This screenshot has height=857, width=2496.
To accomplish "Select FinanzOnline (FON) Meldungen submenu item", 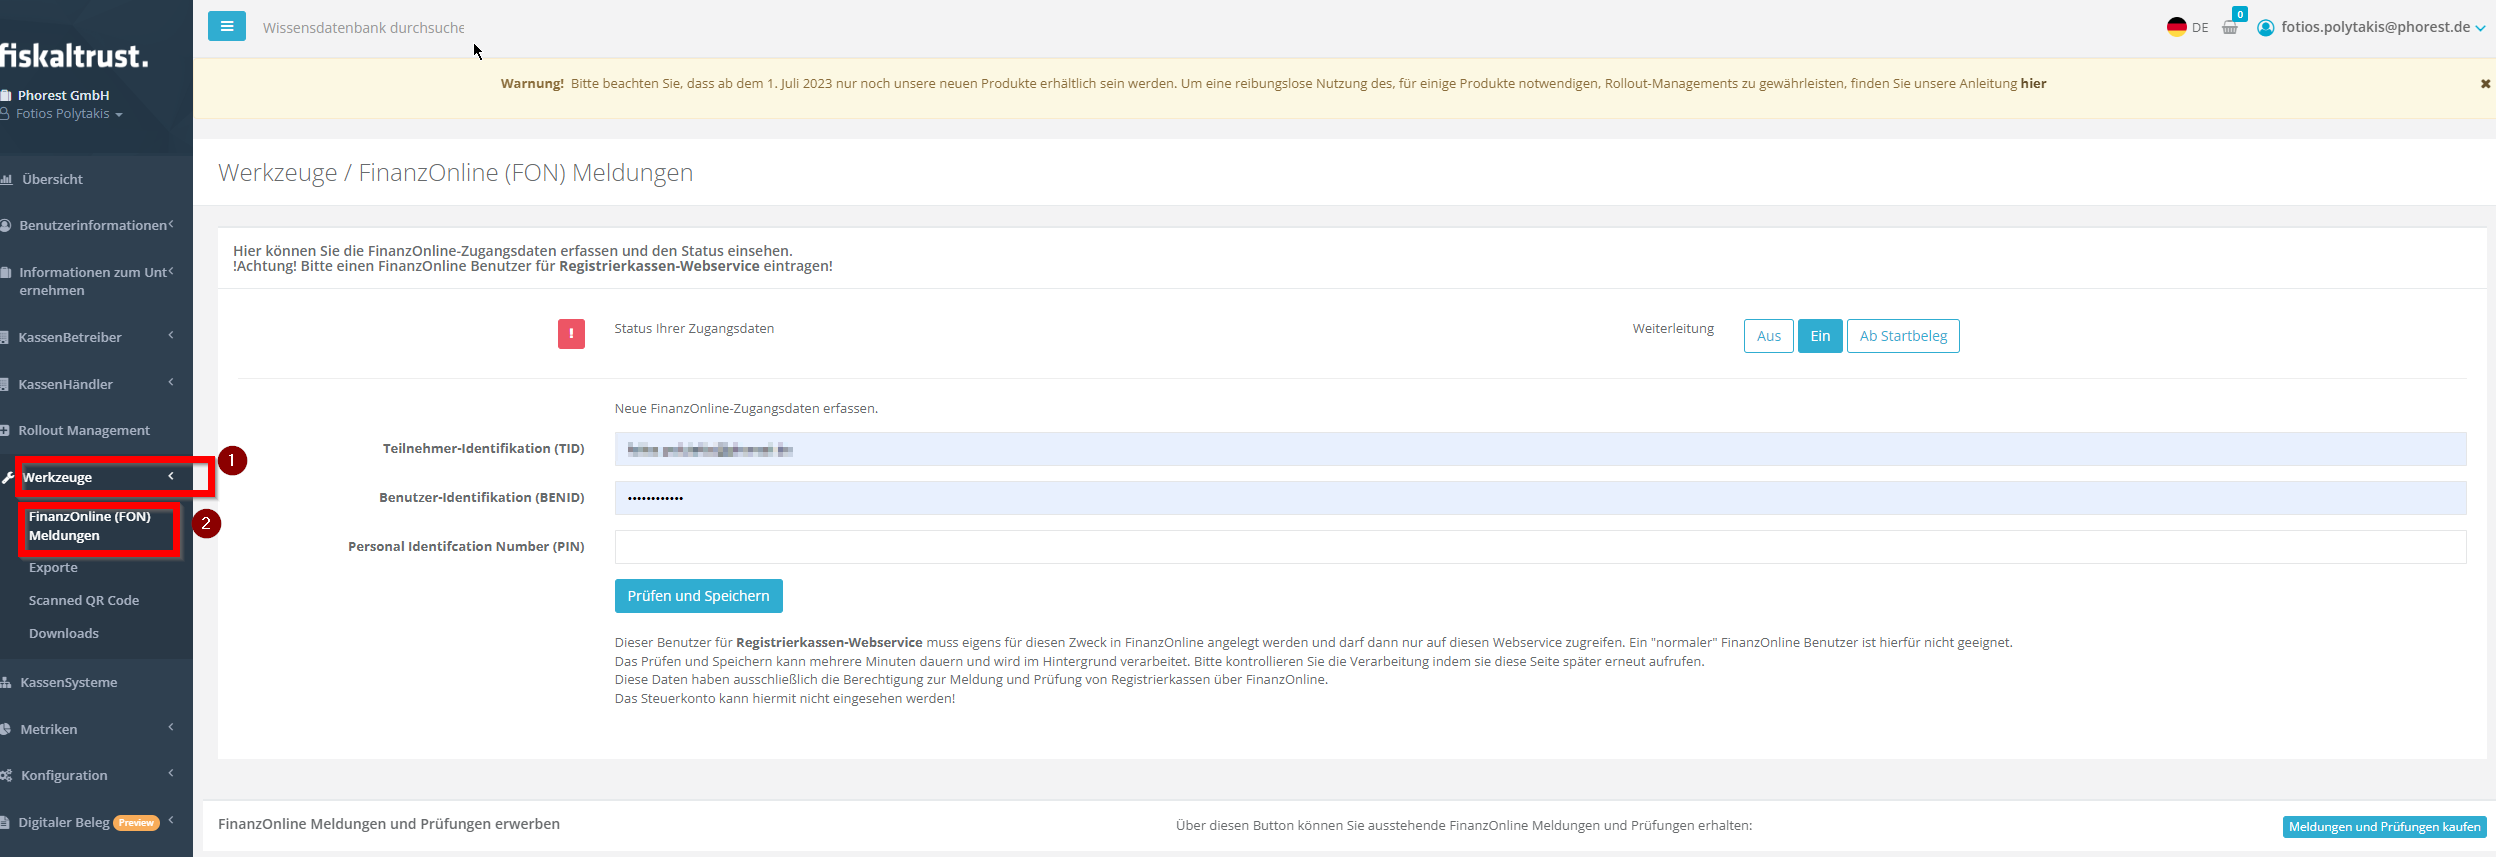I will coord(90,526).
